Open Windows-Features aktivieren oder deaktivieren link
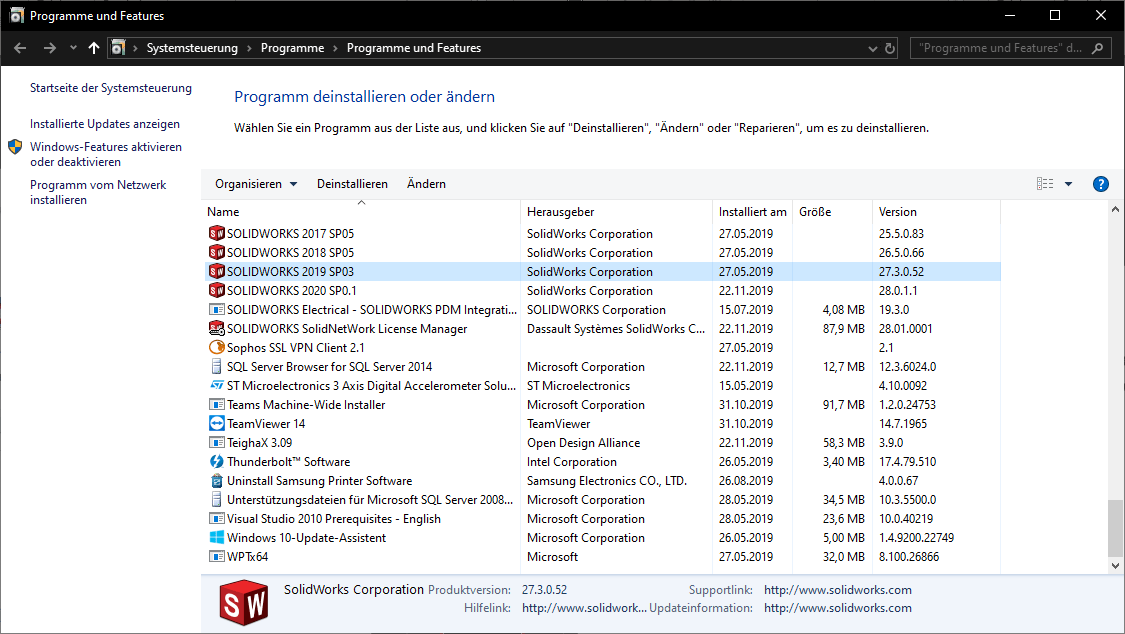Image resolution: width=1125 pixels, height=634 pixels. coord(105,154)
